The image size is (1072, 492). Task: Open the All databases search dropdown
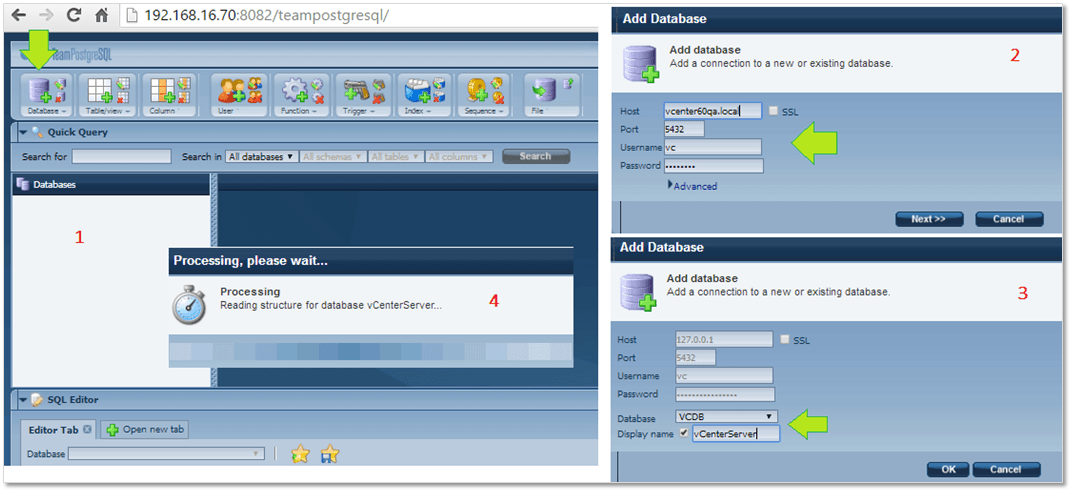click(x=261, y=156)
